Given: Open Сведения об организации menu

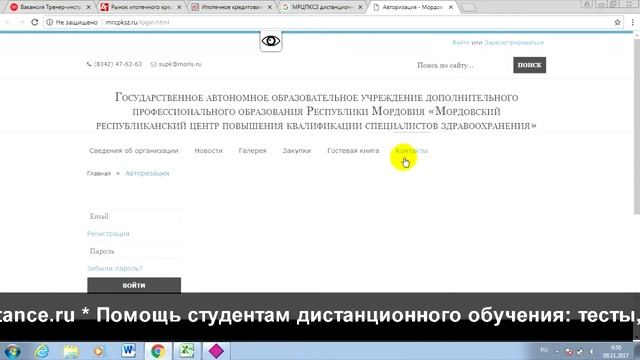Looking at the screenshot, I should [x=134, y=151].
